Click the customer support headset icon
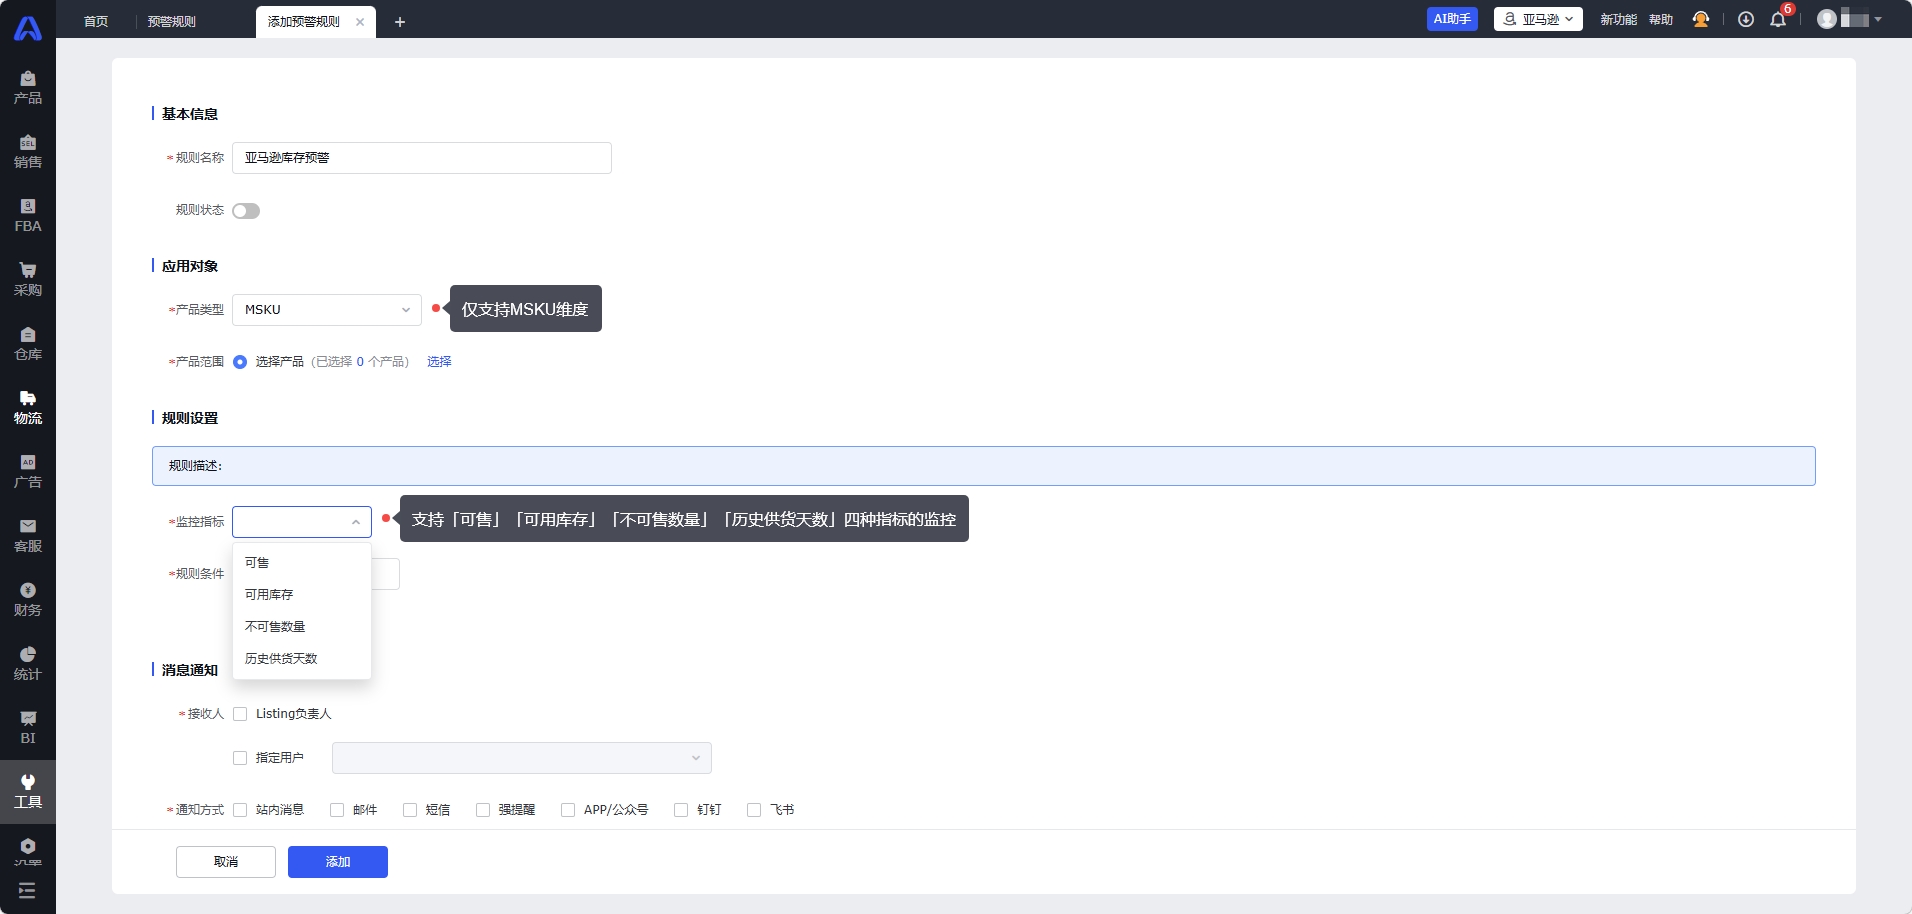 point(1700,20)
